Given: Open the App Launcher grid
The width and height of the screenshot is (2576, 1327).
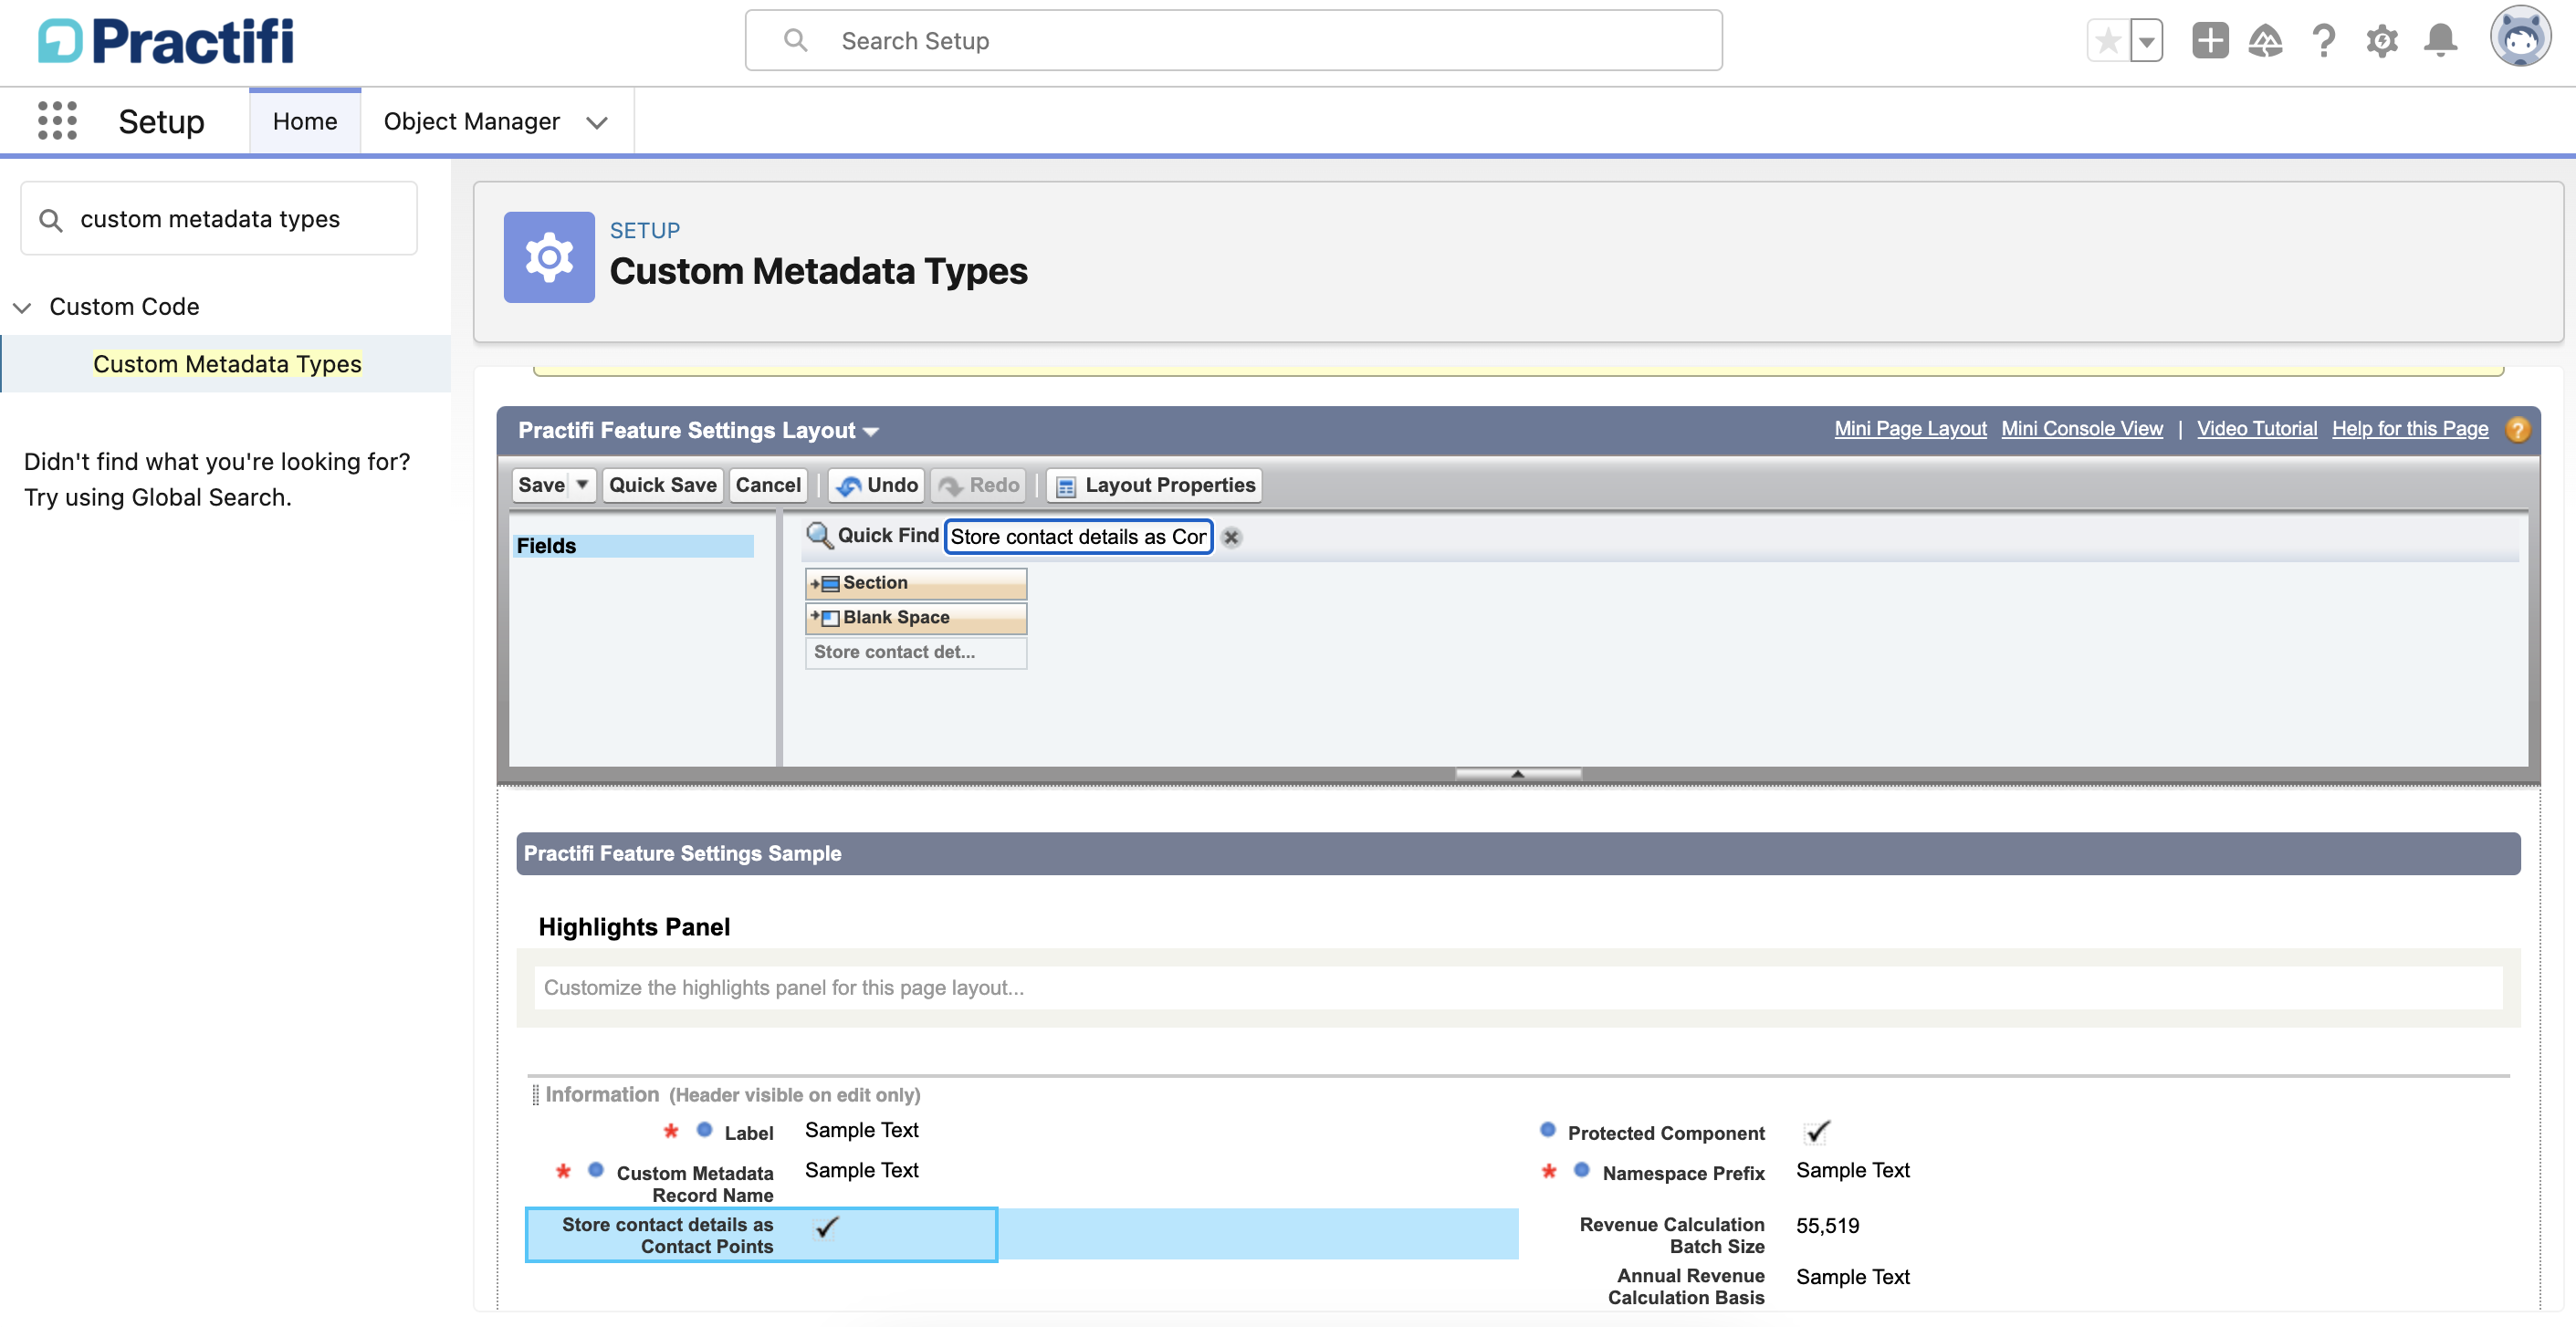Looking at the screenshot, I should click(x=57, y=121).
